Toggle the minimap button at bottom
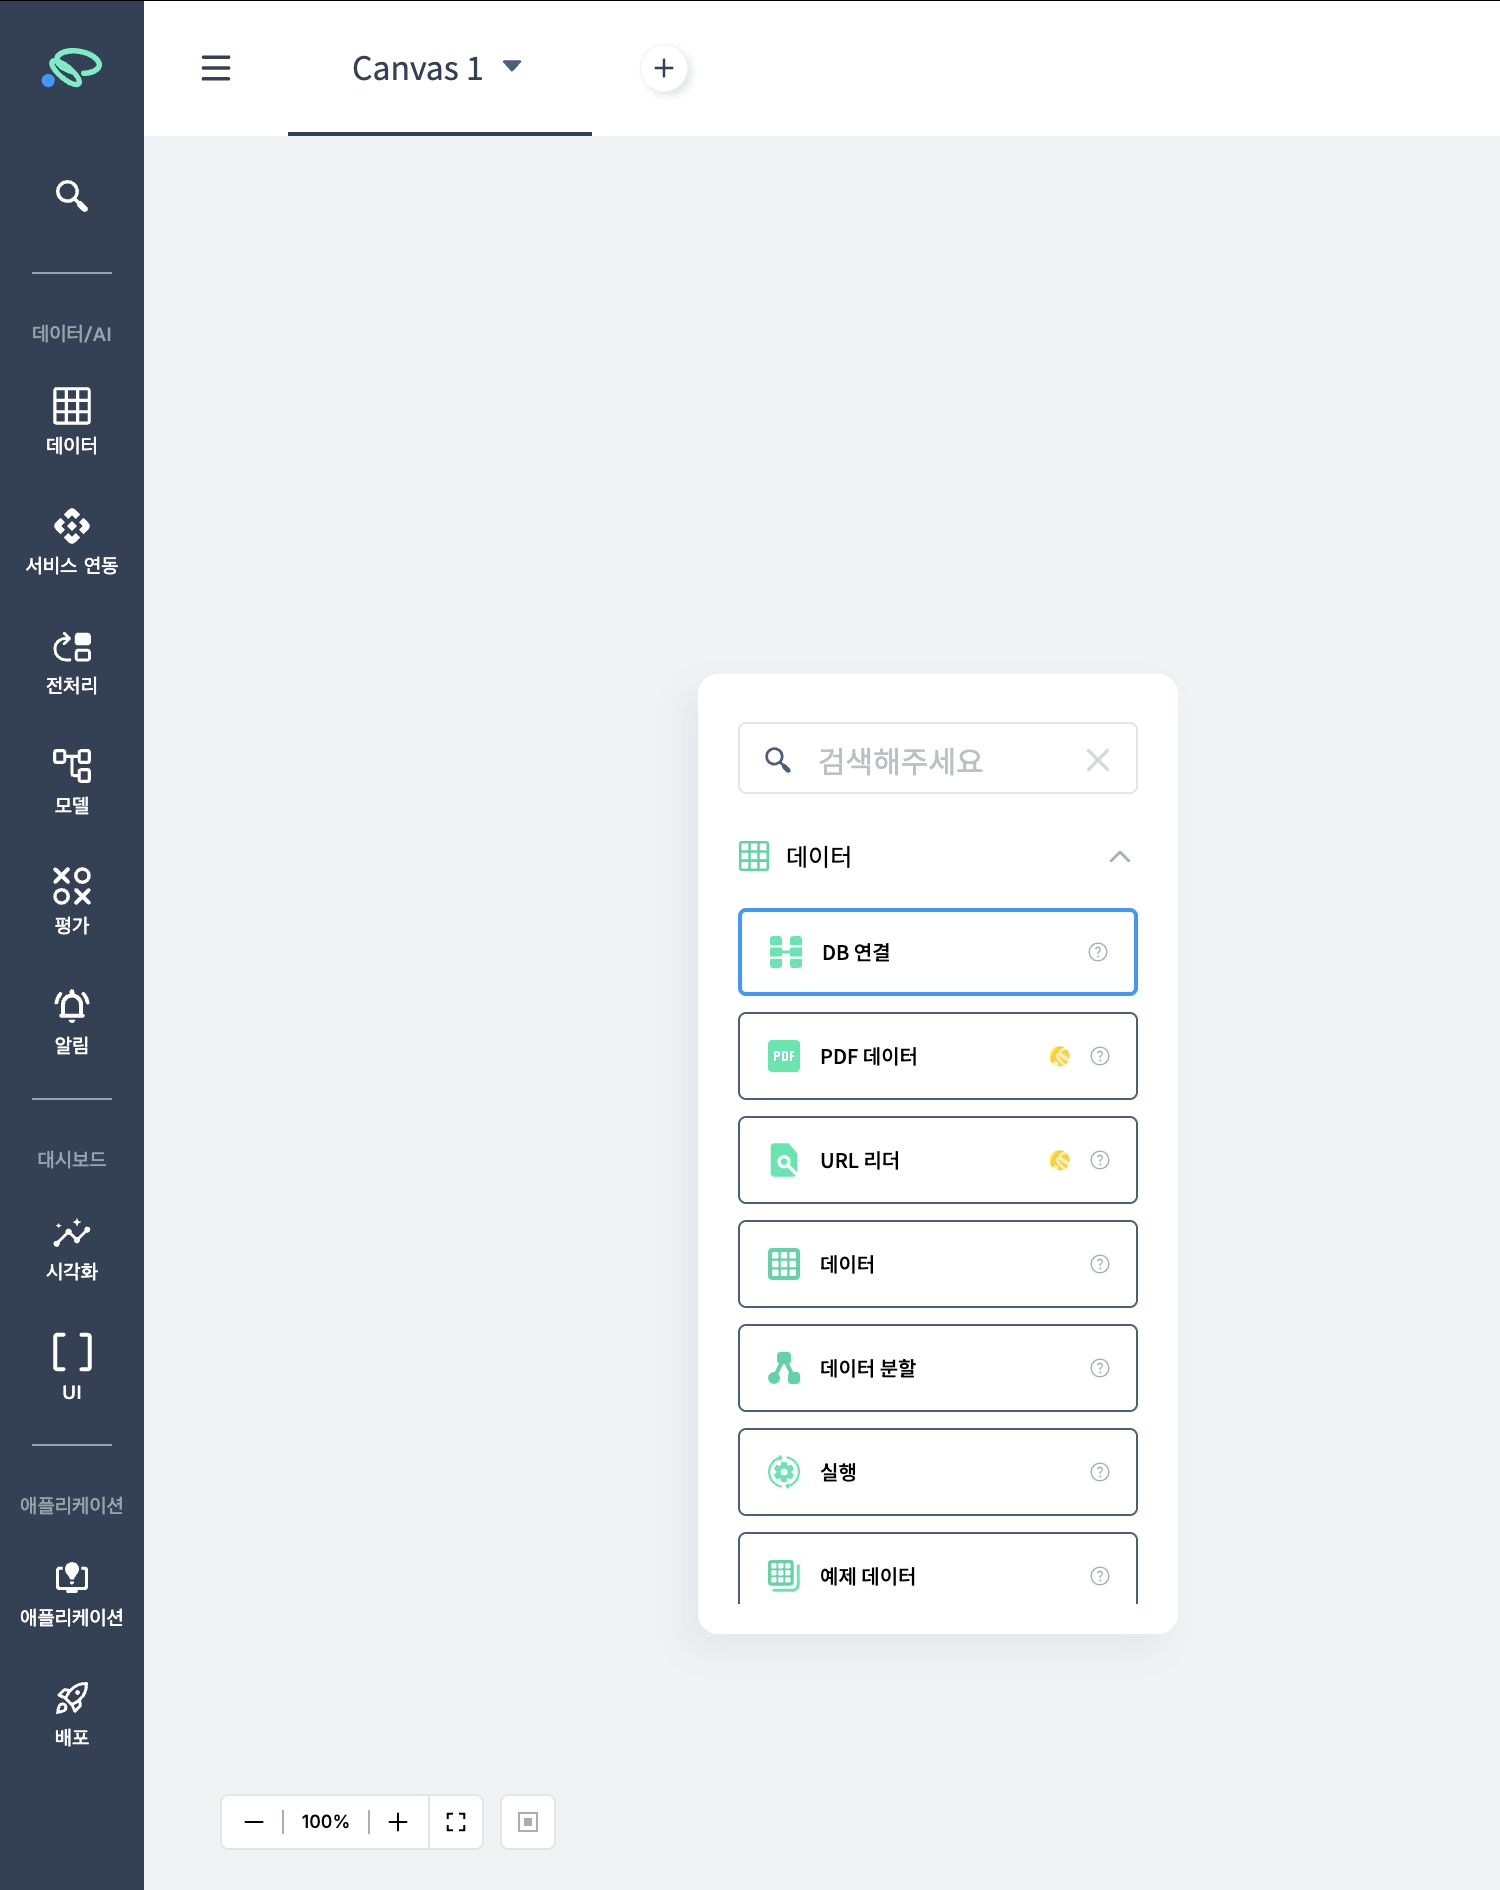The height and width of the screenshot is (1890, 1500). [528, 1822]
